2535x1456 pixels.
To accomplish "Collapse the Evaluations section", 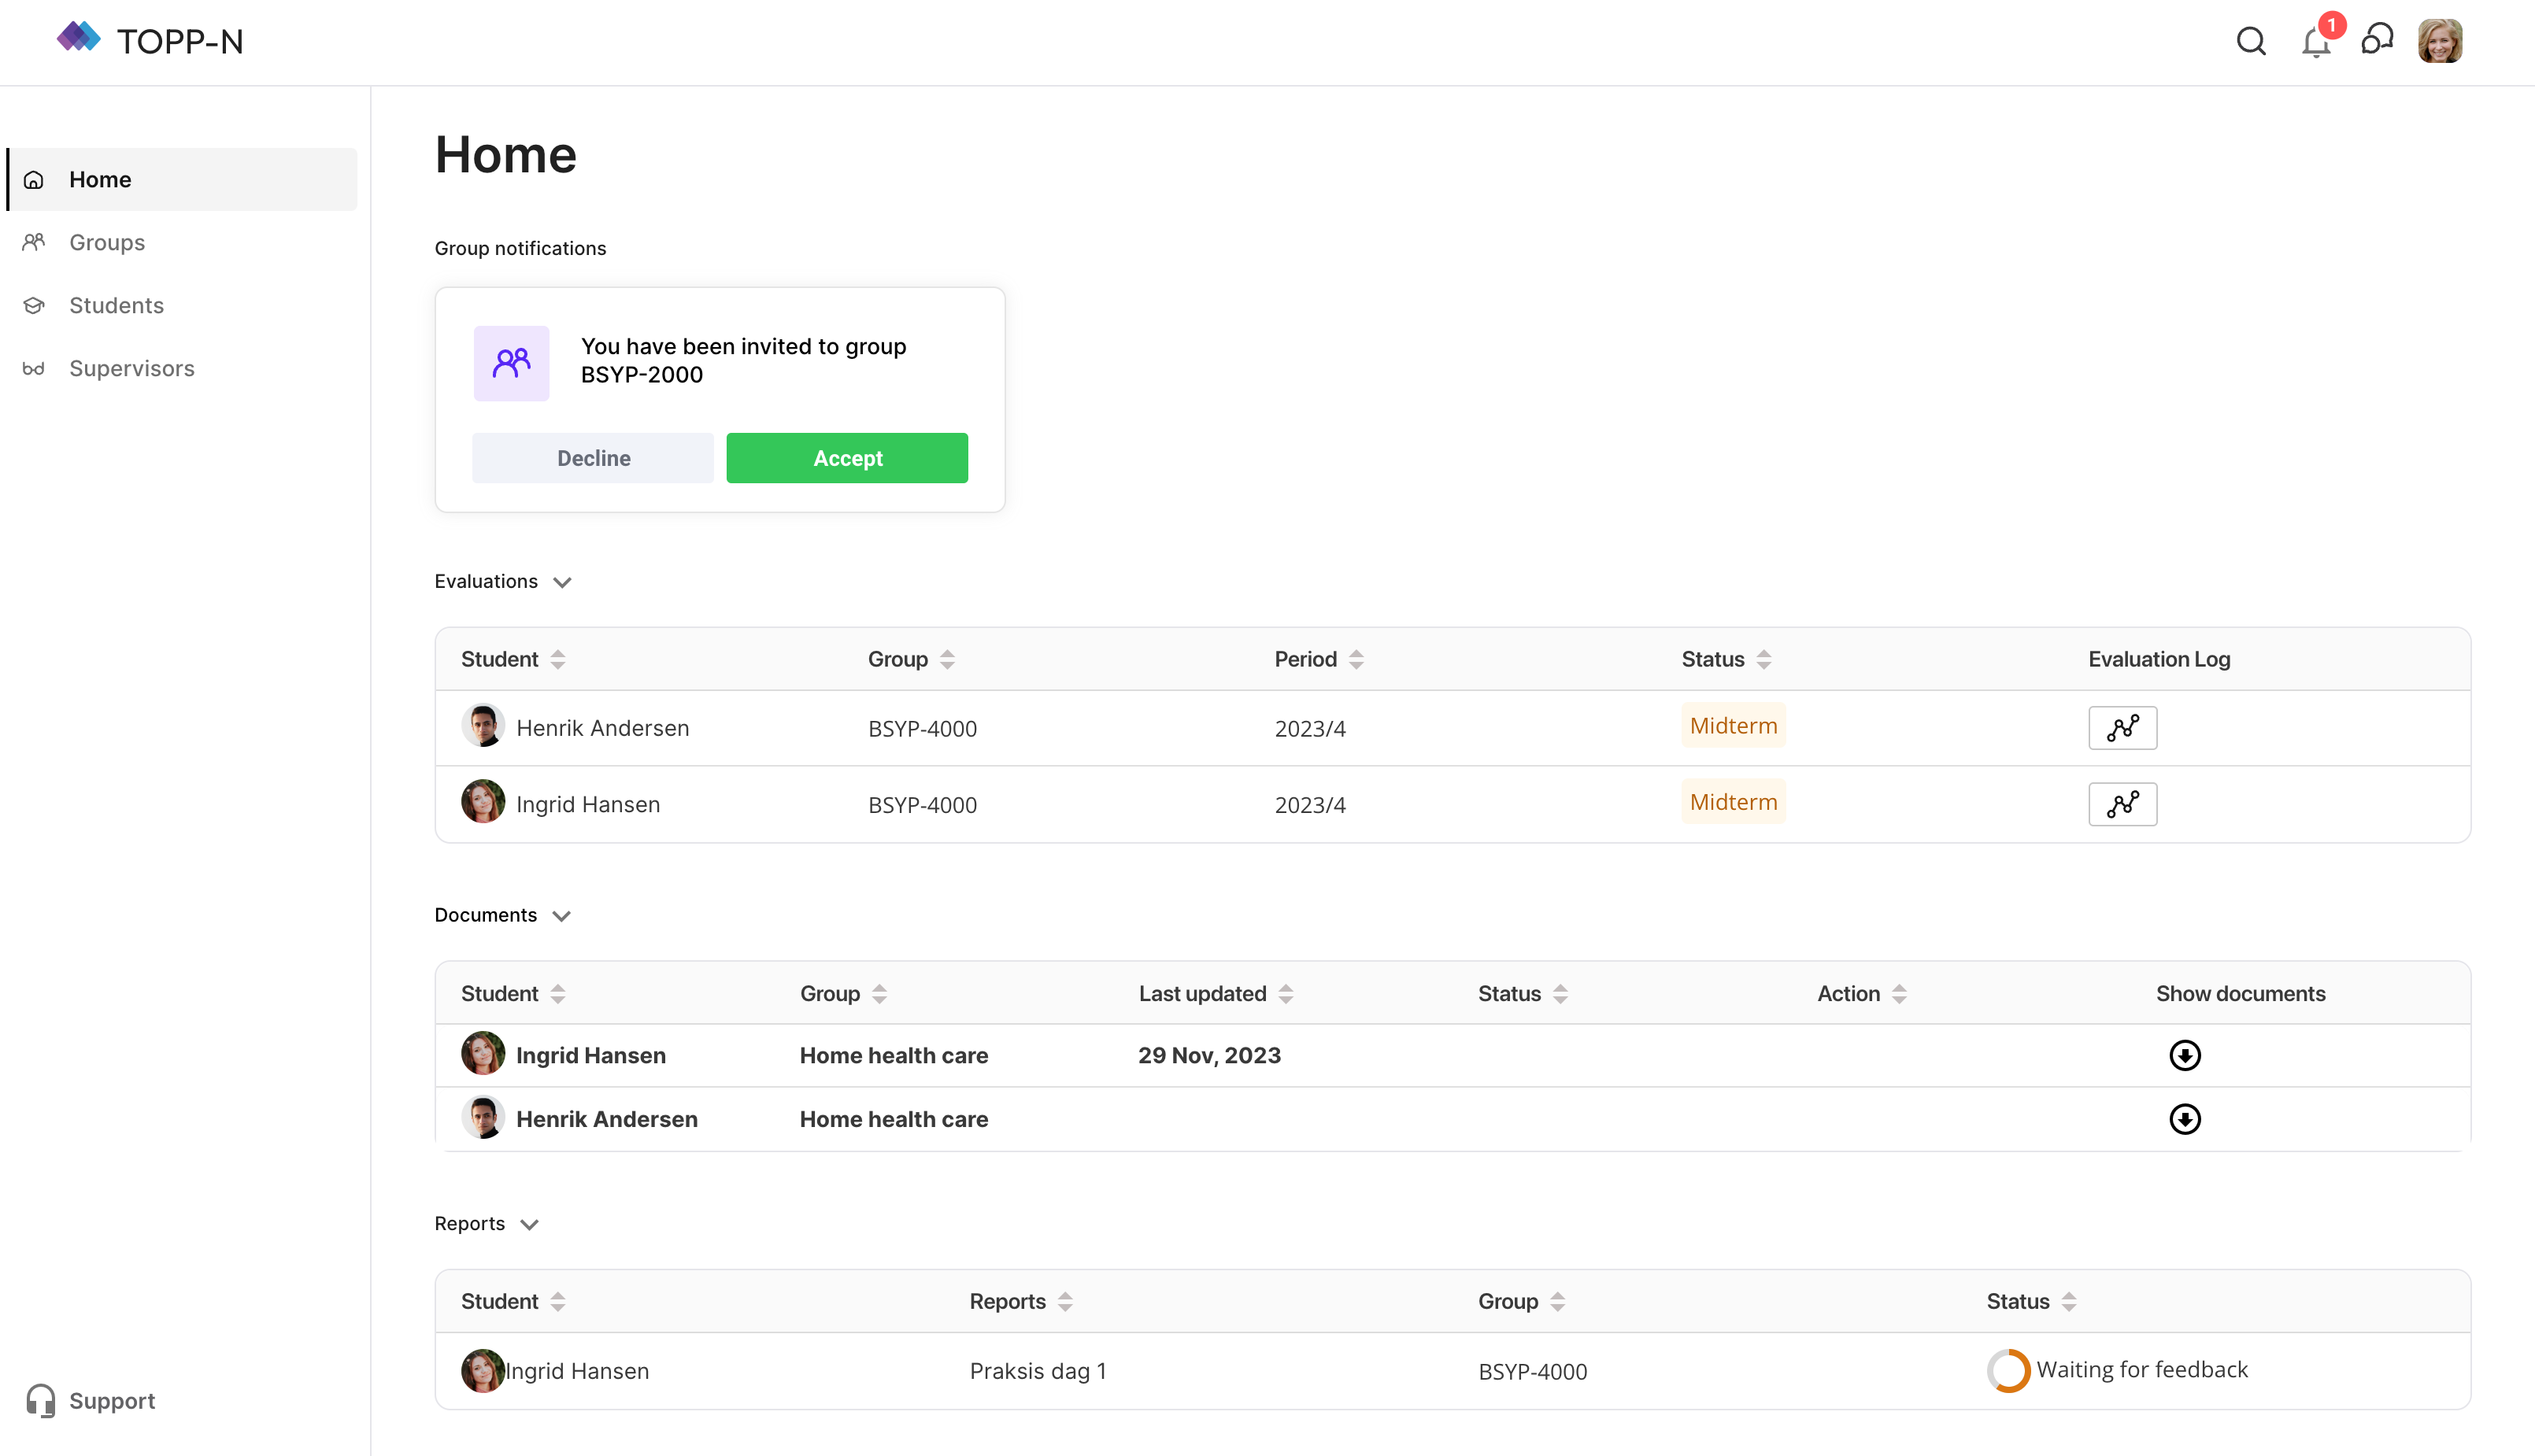I will [x=562, y=582].
